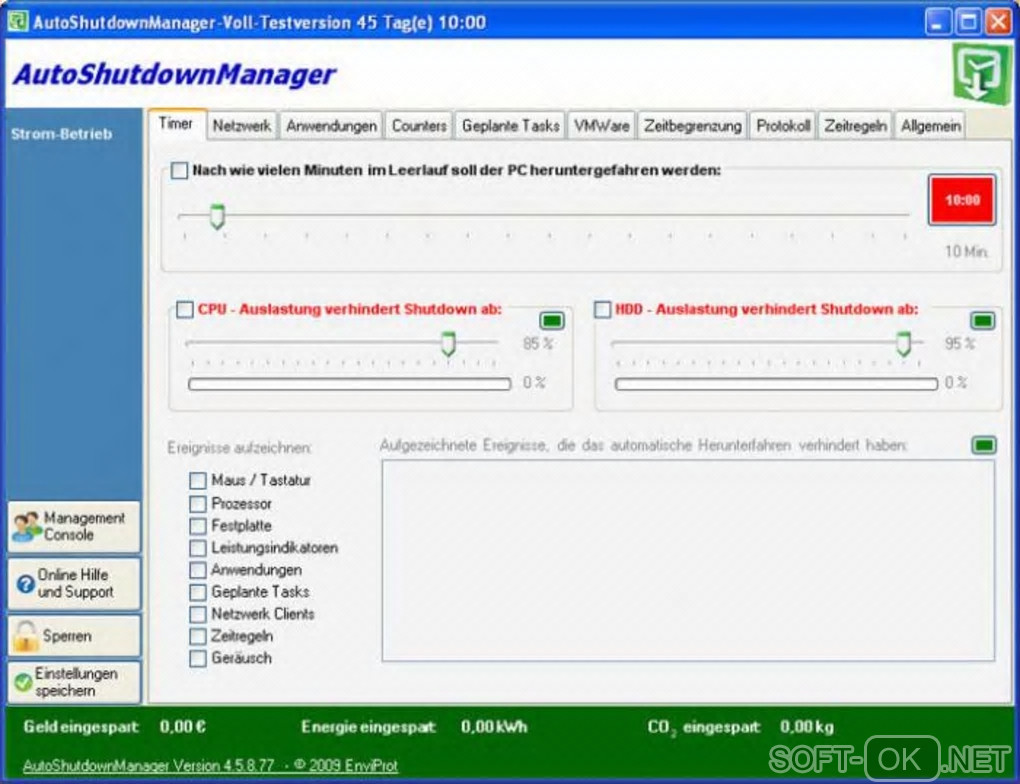1020x784 pixels.
Task: Enable CPU-Auslastung verhindert Shutdown checkbox
Action: click(185, 309)
